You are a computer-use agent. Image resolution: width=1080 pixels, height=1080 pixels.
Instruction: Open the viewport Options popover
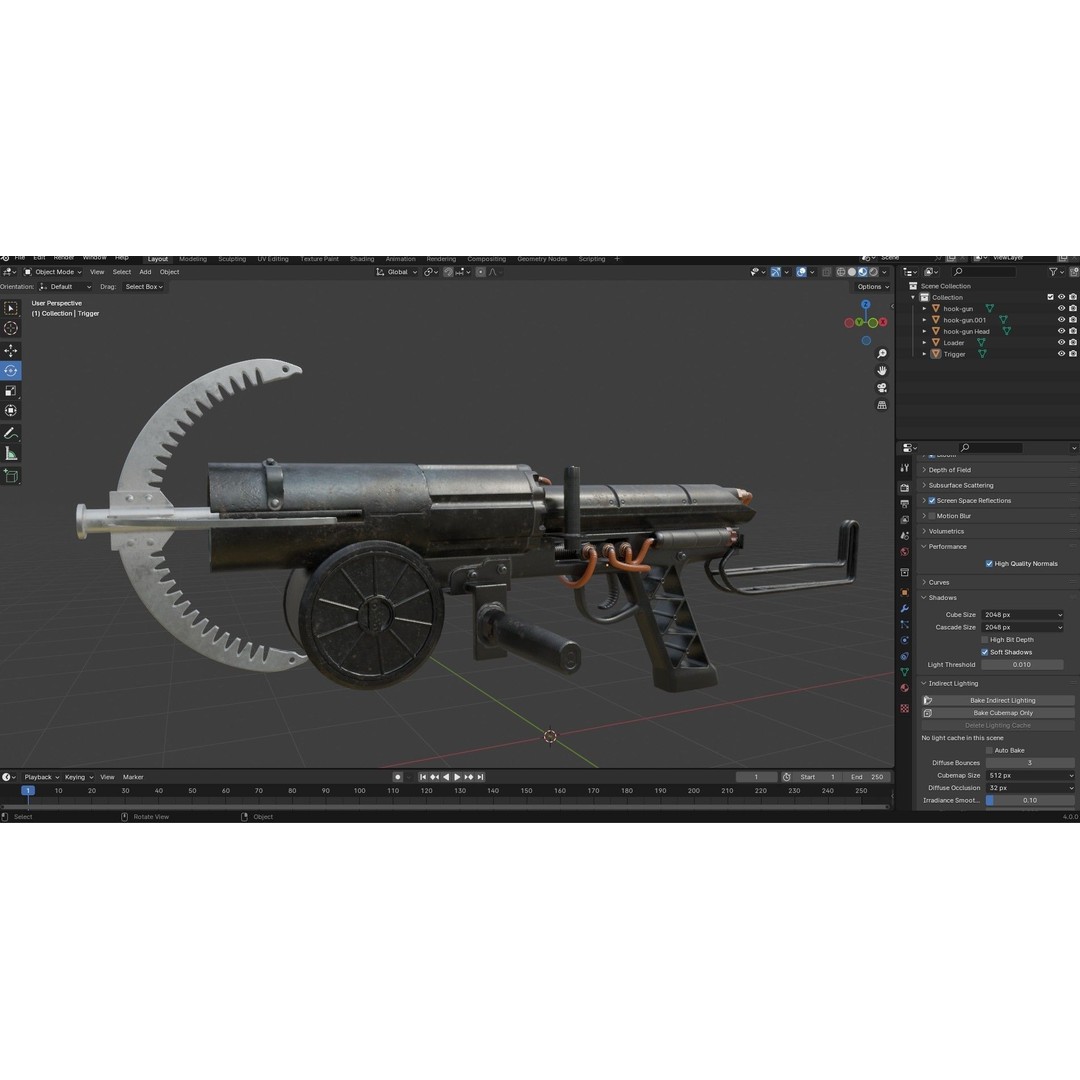(x=873, y=287)
